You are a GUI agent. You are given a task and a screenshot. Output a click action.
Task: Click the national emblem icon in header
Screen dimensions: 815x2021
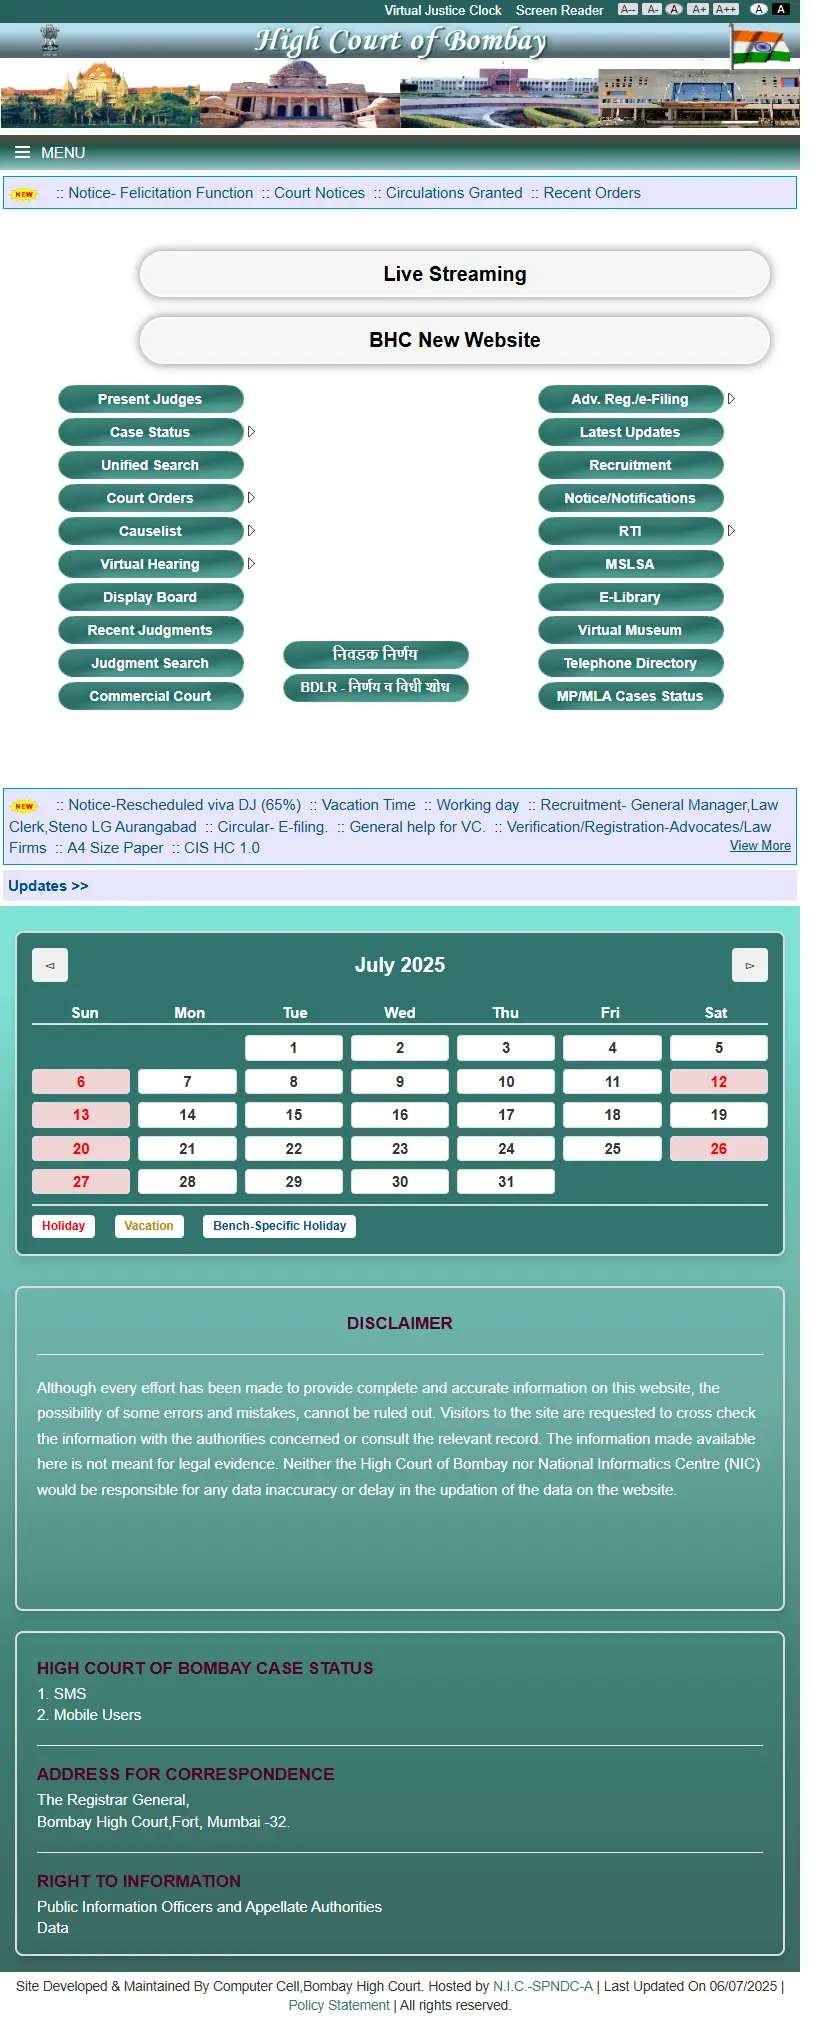(49, 40)
